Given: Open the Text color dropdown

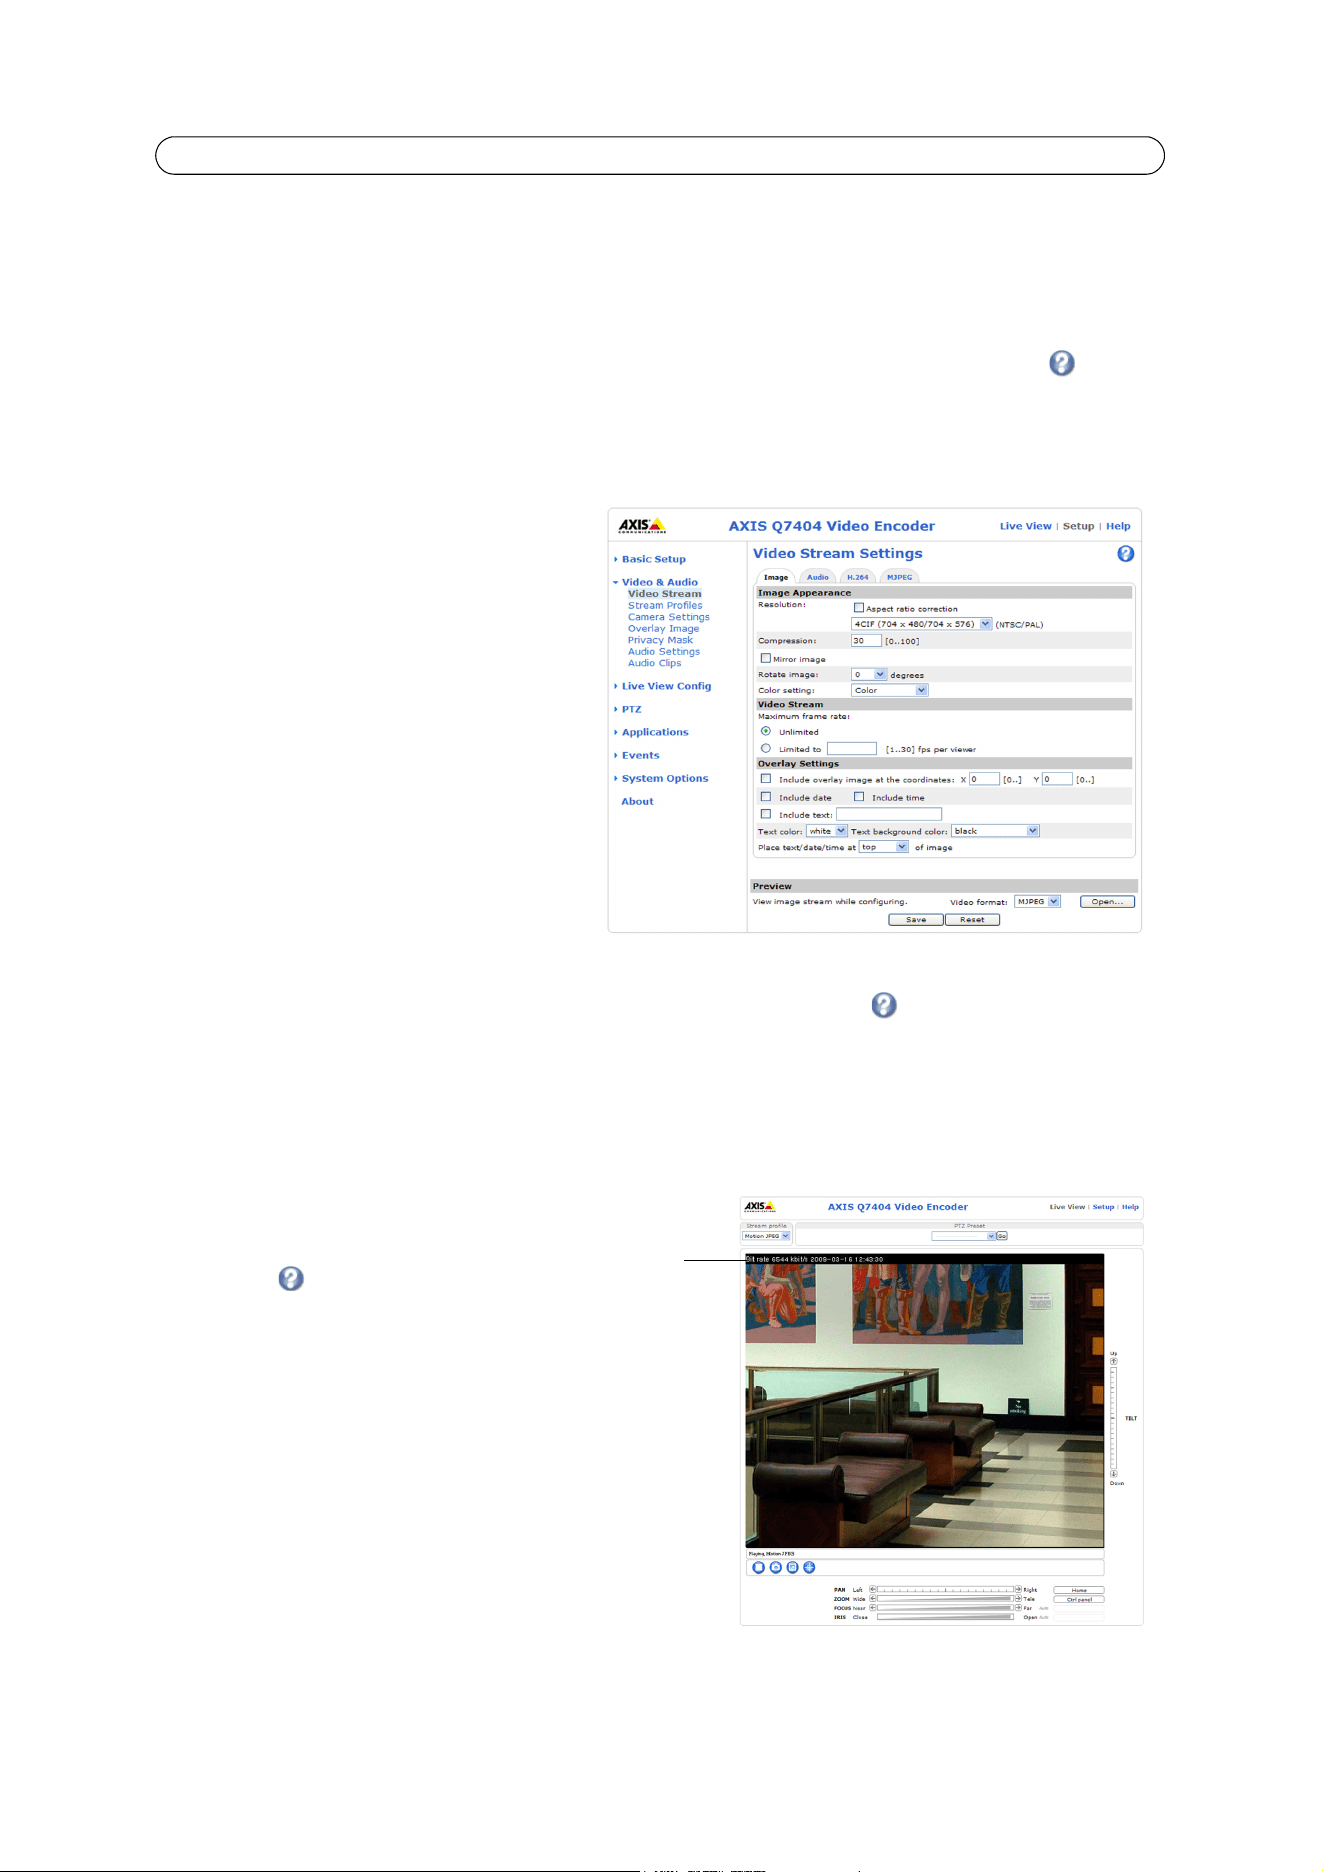Looking at the screenshot, I should (x=827, y=831).
